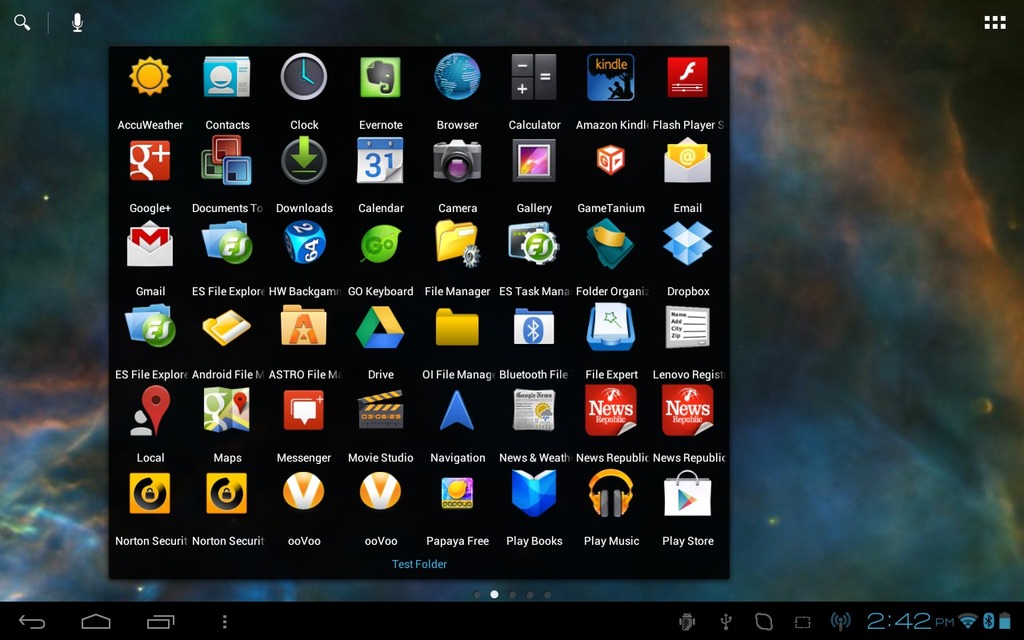Open the overflow menu dots

(x=225, y=622)
